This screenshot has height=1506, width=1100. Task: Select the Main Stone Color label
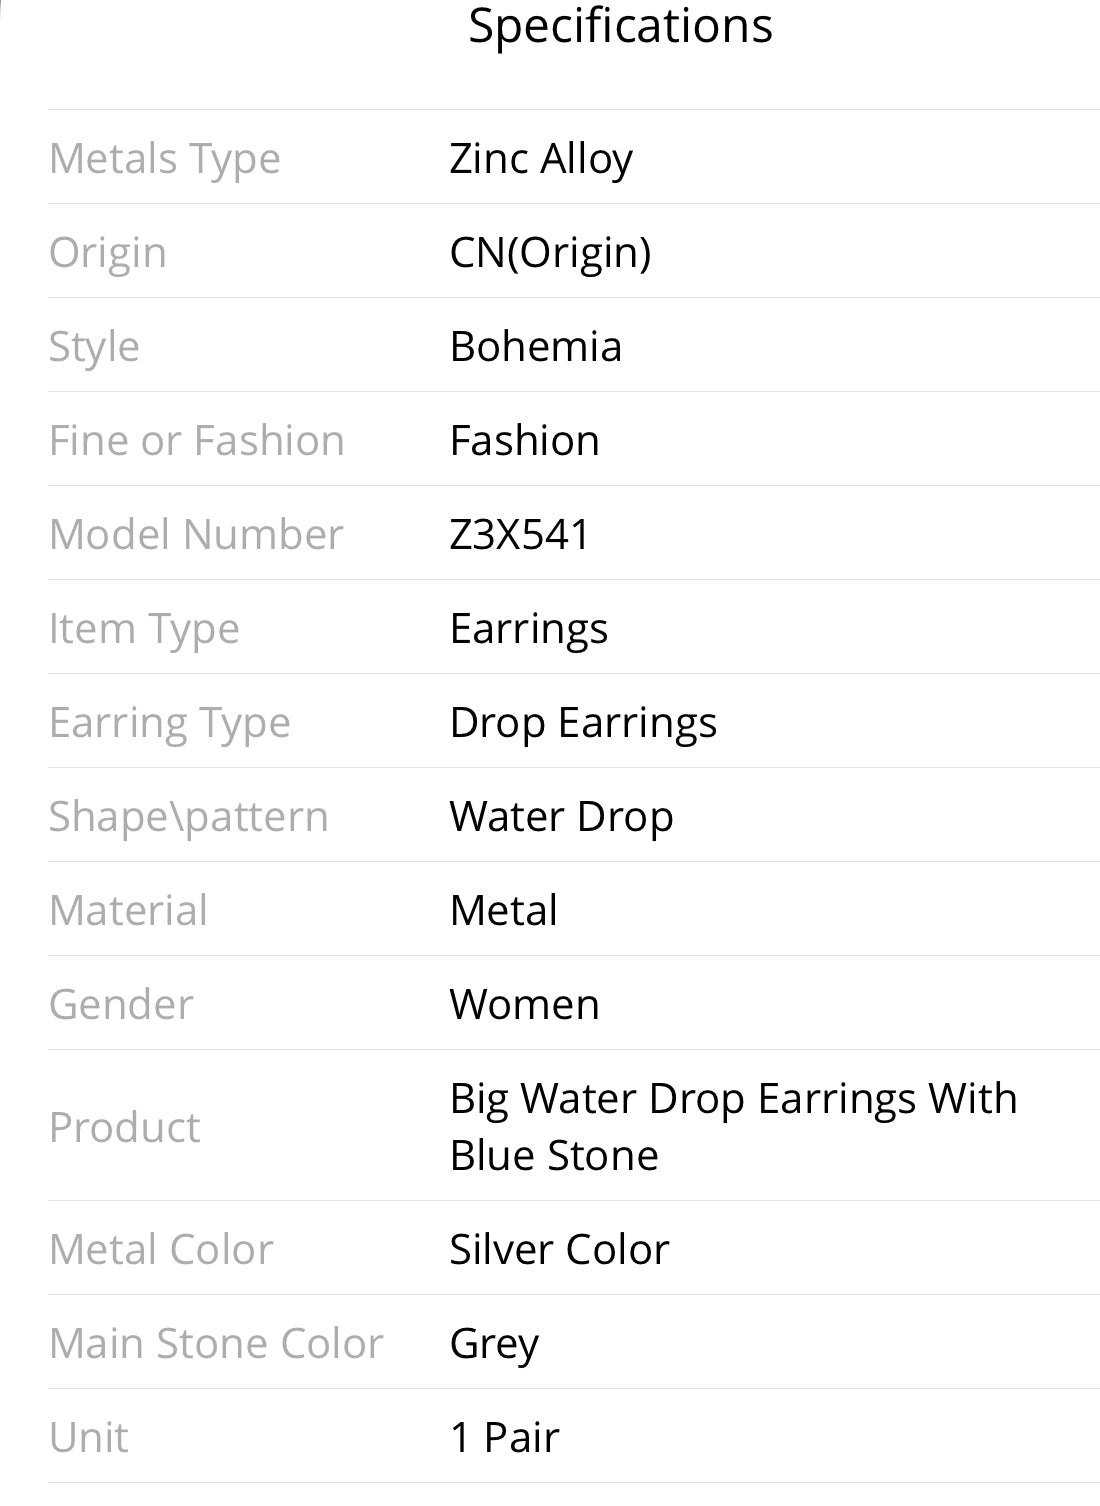point(216,1343)
